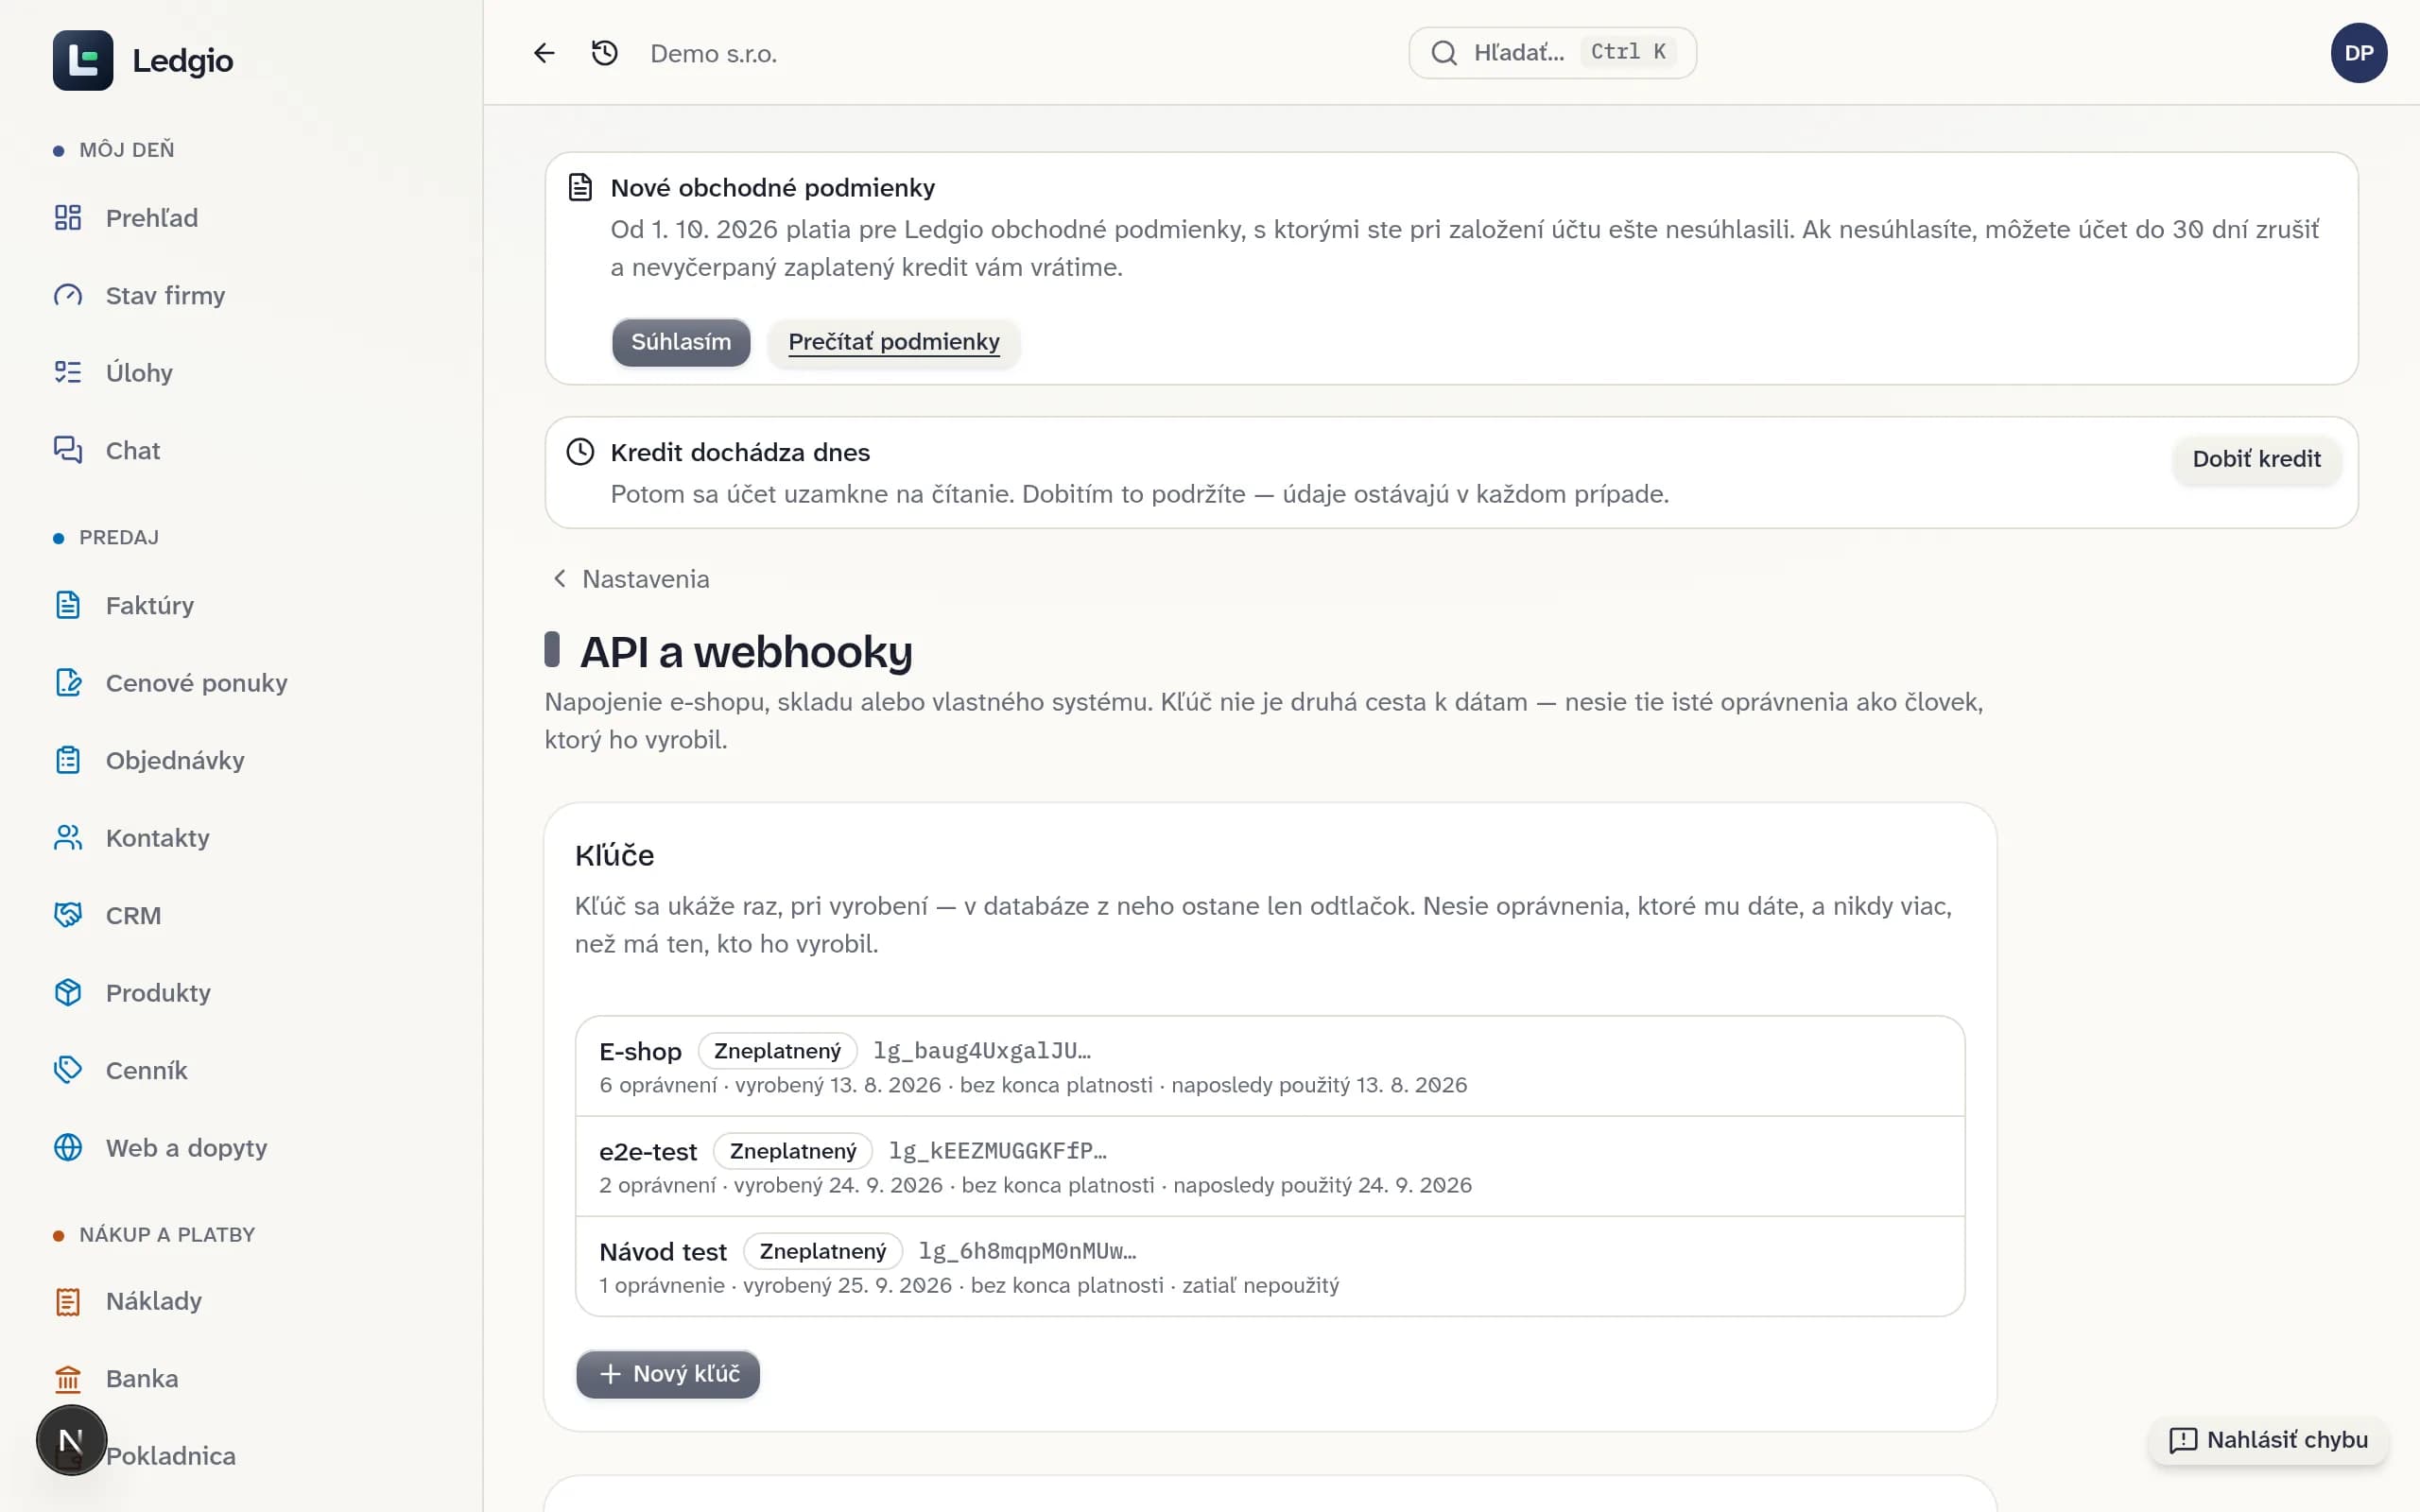2420x1512 pixels.
Task: Click the Dobiť kredit button
Action: (x=2256, y=459)
